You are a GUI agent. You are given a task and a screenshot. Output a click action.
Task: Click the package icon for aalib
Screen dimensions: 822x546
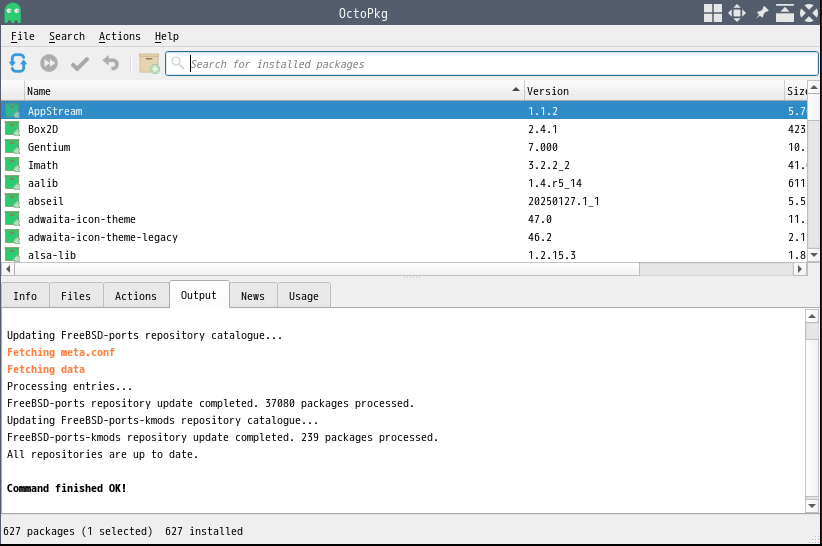12,183
